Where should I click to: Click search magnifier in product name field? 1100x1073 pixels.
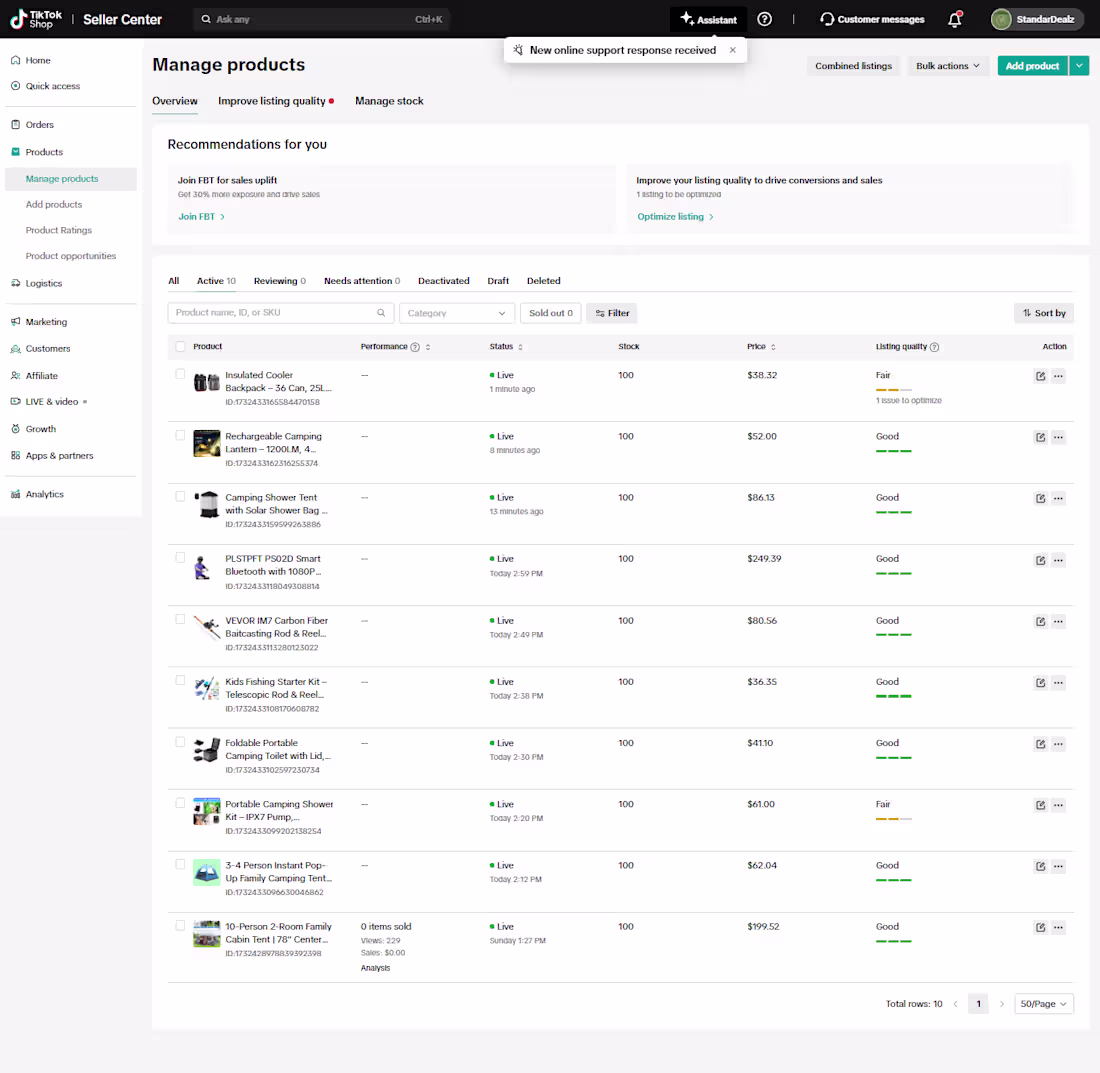click(381, 313)
